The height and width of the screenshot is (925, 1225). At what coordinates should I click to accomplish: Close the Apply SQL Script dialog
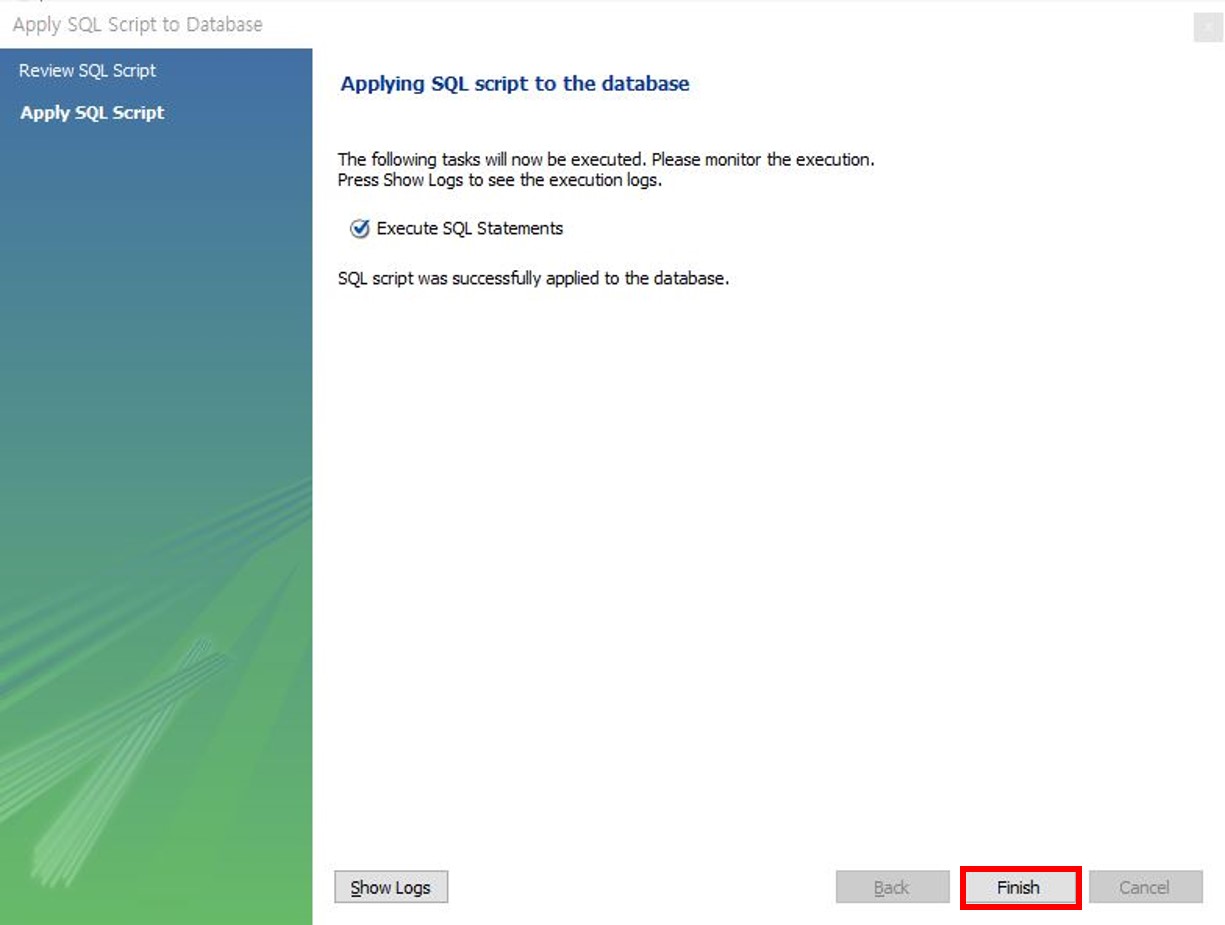coord(1208,28)
